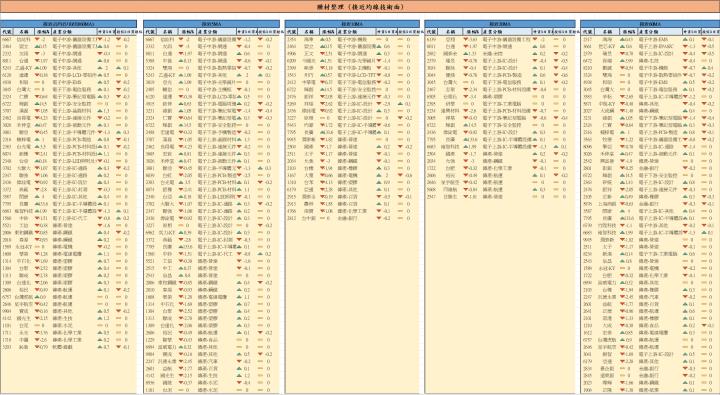
Task: Click green up arrow beside 乙盛-KY 漲幅% in 接近5MA table
Action: pyautogui.click(x=180, y=75)
